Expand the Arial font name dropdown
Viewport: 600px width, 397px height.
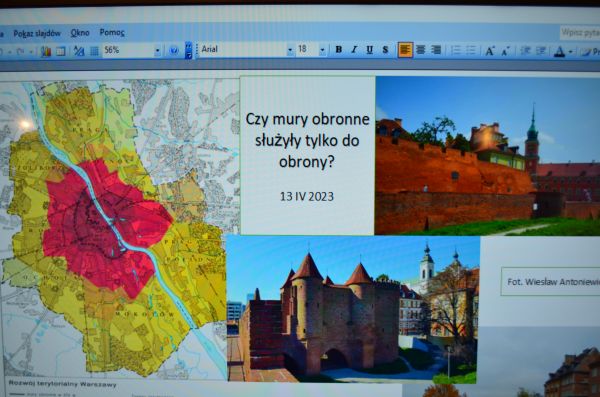(x=290, y=50)
